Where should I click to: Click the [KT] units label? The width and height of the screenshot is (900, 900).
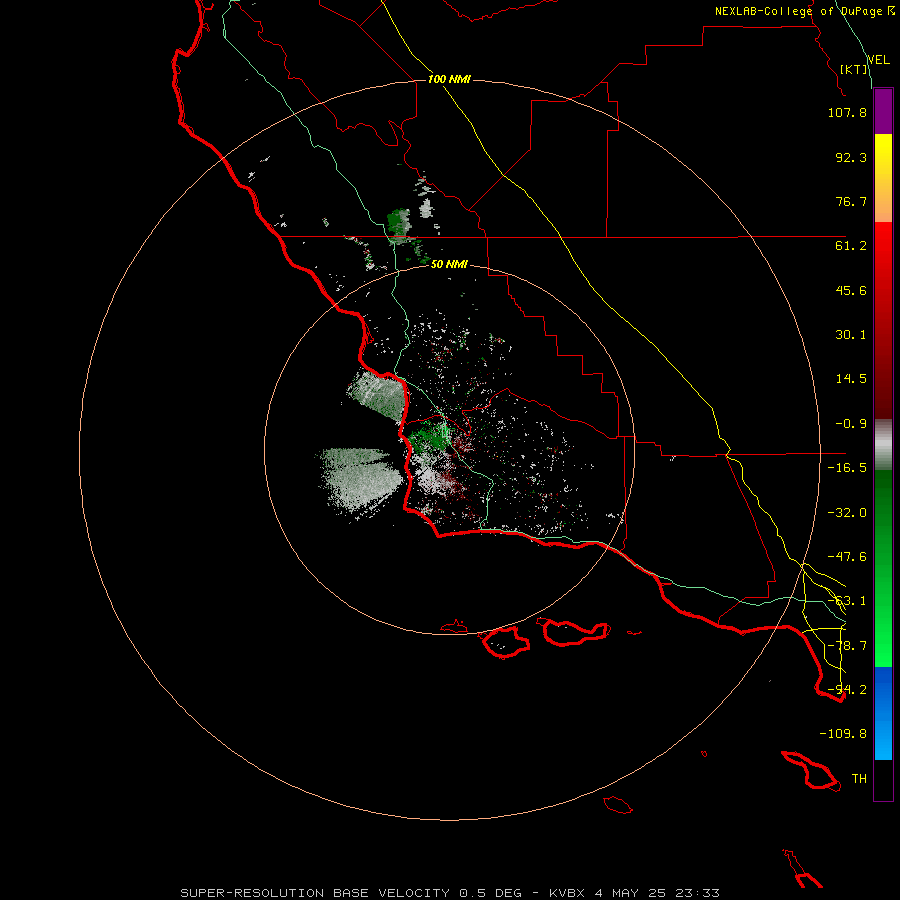coord(854,69)
